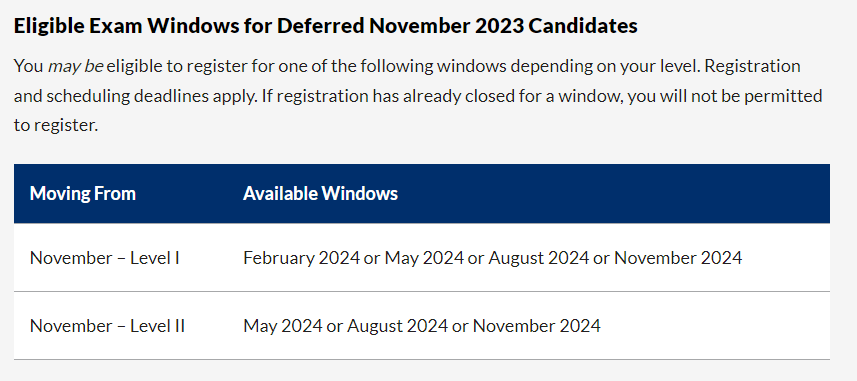The height and width of the screenshot is (381, 857).
Task: Click May 2024 in Level II row
Action: coord(283,326)
